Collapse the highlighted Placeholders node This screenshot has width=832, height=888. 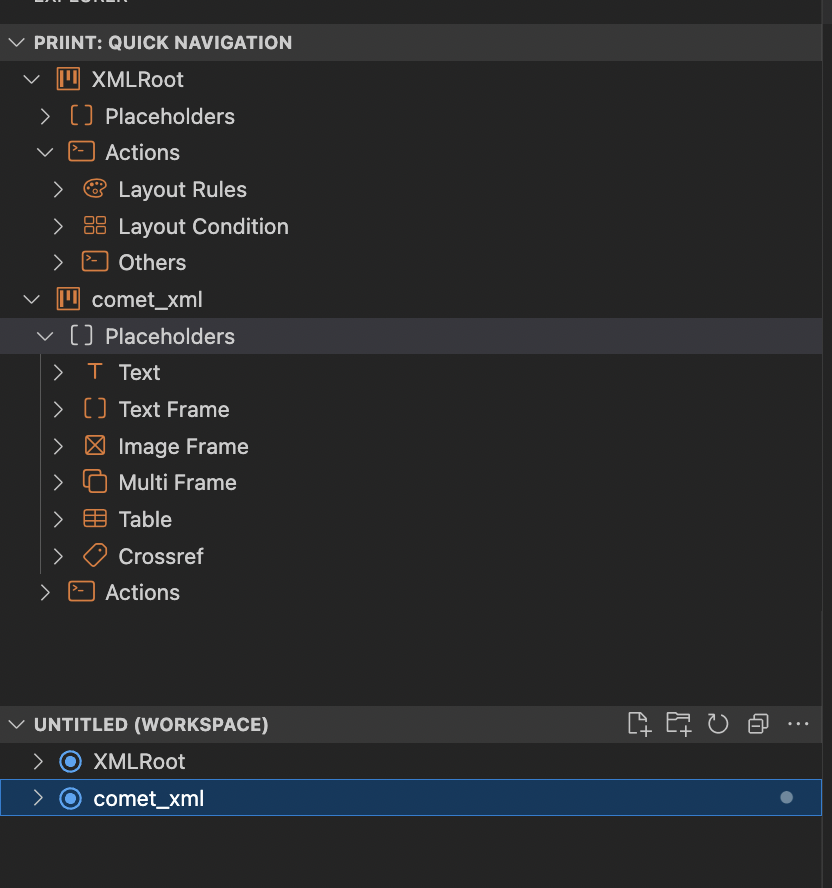coord(45,336)
